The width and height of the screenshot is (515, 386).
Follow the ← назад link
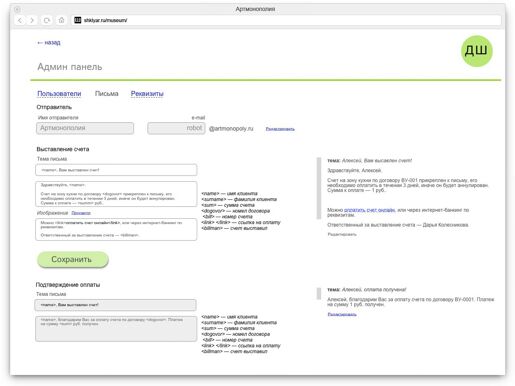pyautogui.click(x=49, y=43)
